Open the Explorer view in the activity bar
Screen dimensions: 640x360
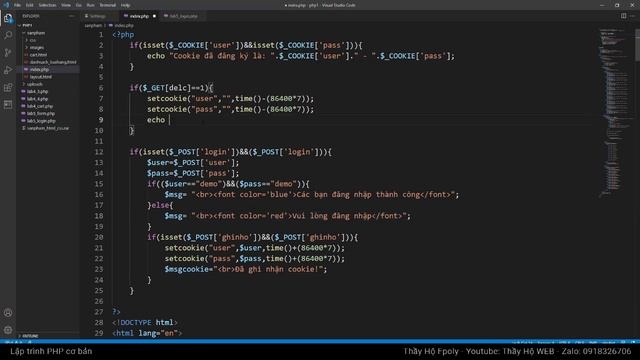click(x=8, y=18)
